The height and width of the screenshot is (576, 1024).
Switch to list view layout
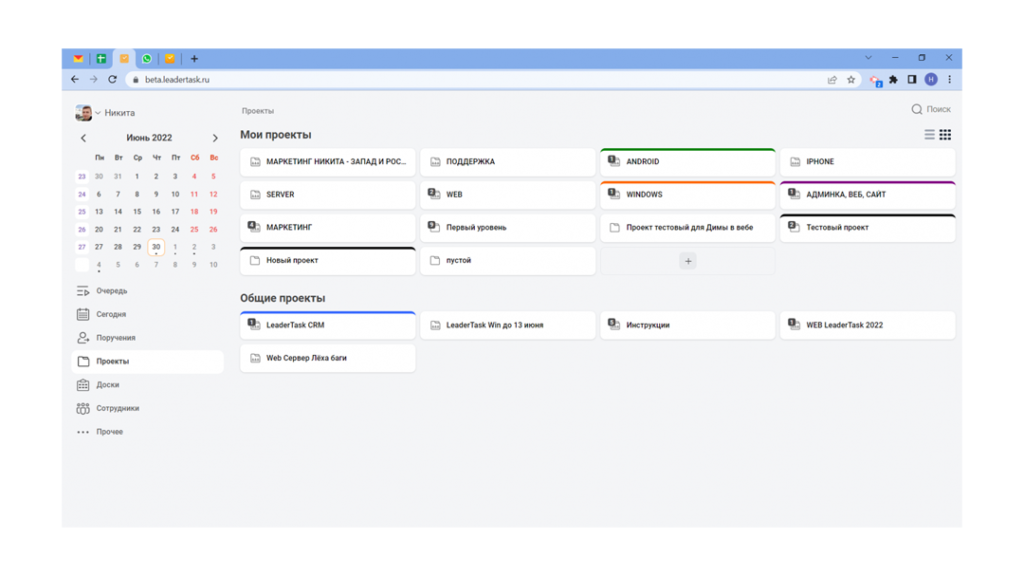click(x=929, y=135)
